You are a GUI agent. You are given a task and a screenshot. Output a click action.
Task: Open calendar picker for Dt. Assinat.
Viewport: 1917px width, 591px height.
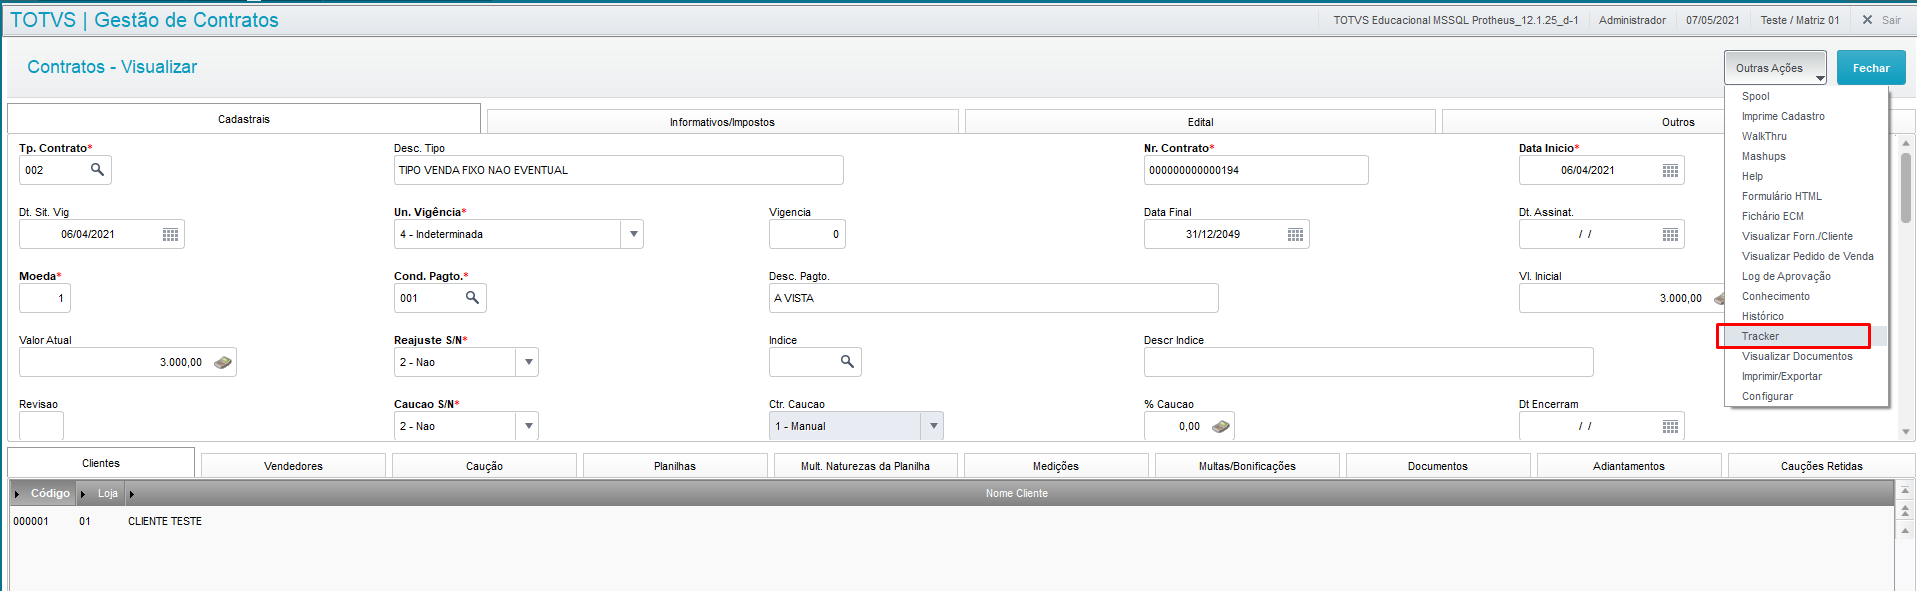tap(1670, 235)
